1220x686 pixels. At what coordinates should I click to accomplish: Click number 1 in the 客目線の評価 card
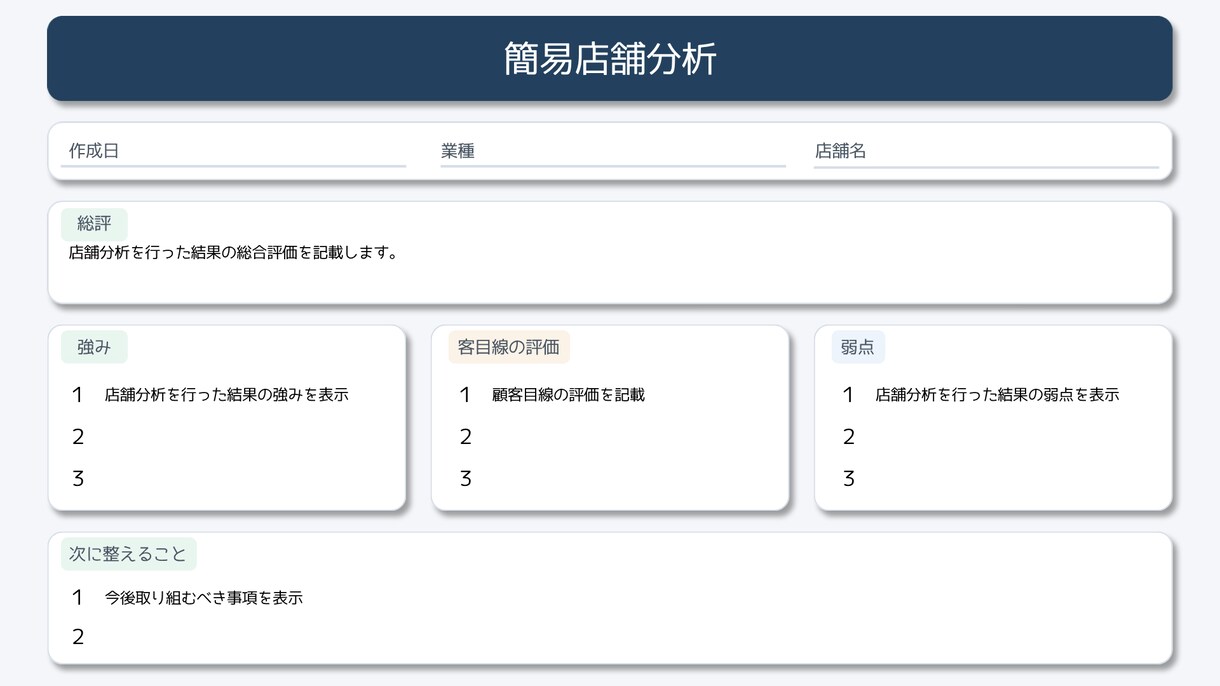[465, 395]
